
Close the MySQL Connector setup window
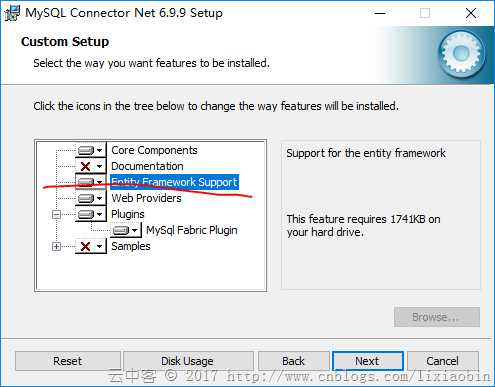click(x=471, y=13)
